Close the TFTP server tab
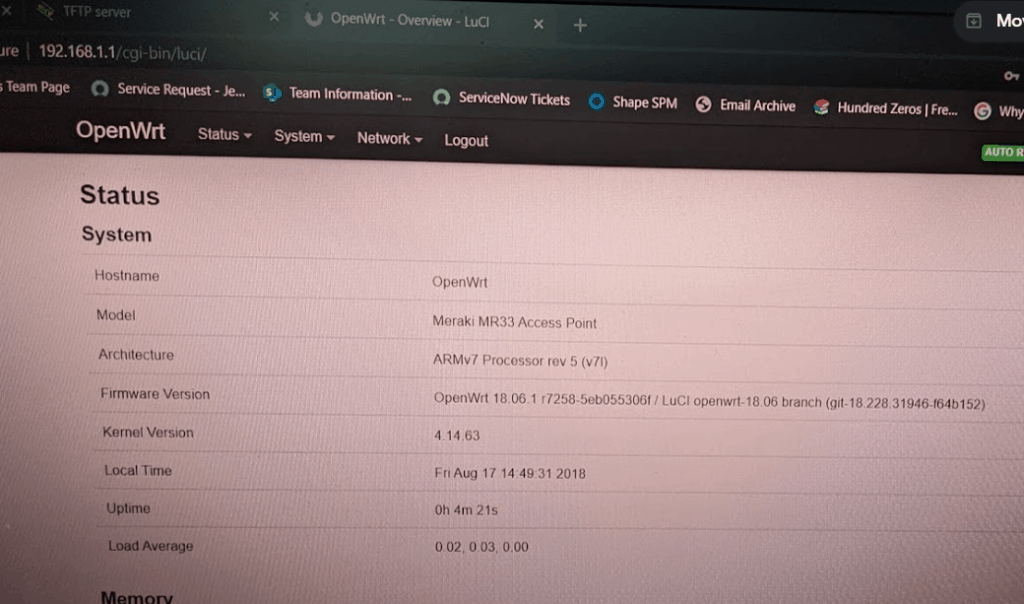This screenshot has height=604, width=1024. click(x=274, y=16)
